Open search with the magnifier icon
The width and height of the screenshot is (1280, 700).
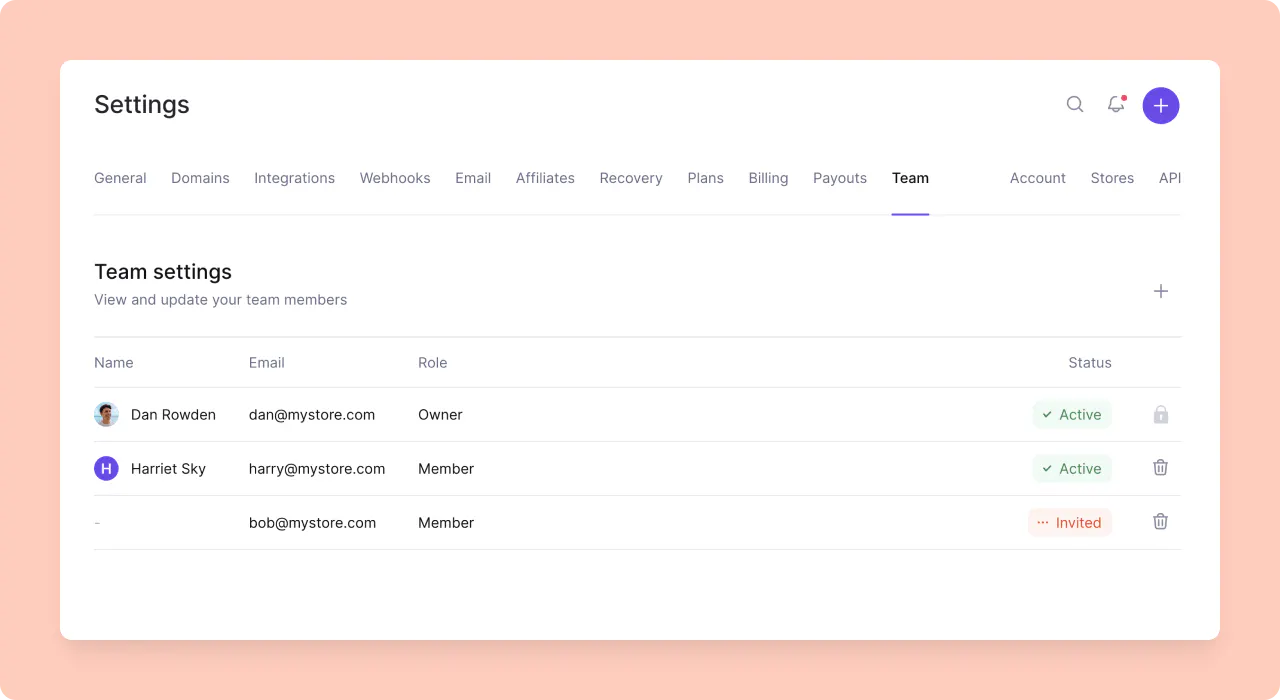pyautogui.click(x=1075, y=104)
